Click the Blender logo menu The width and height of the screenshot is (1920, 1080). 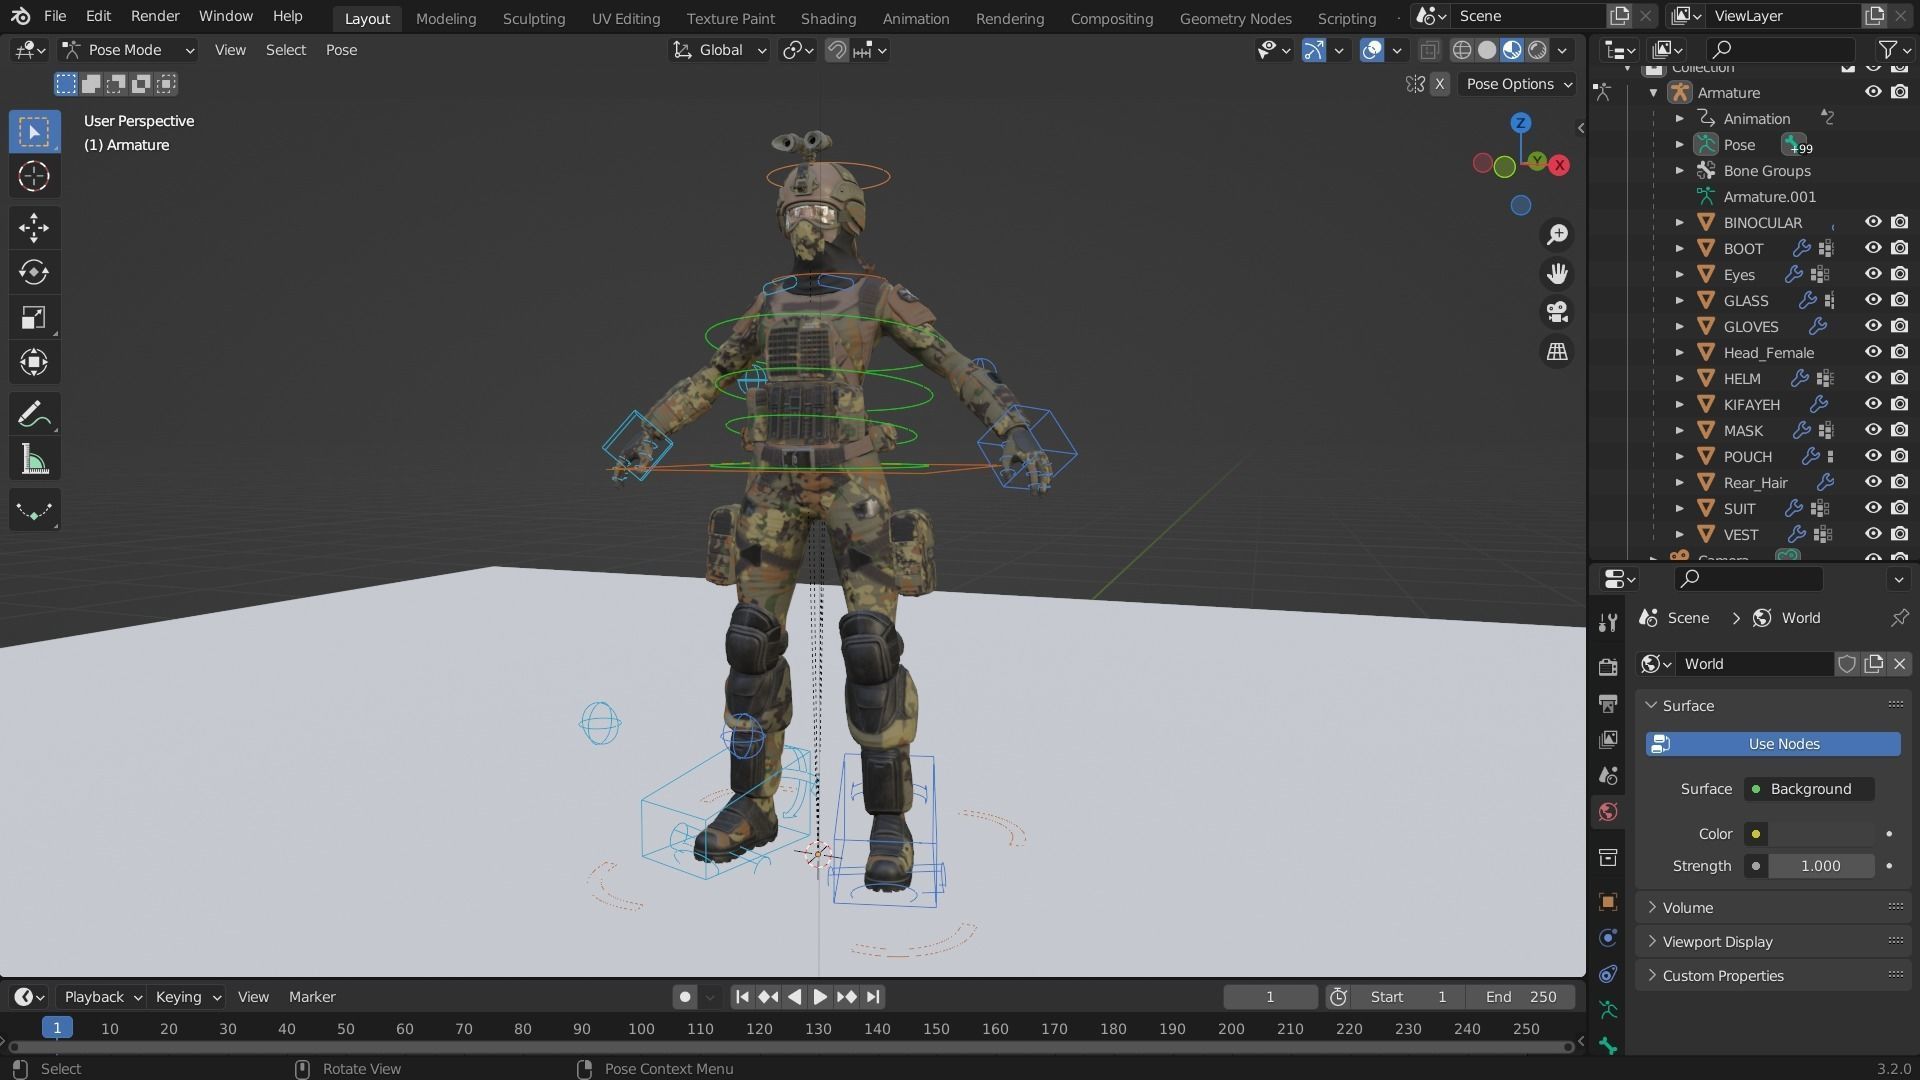(x=21, y=16)
